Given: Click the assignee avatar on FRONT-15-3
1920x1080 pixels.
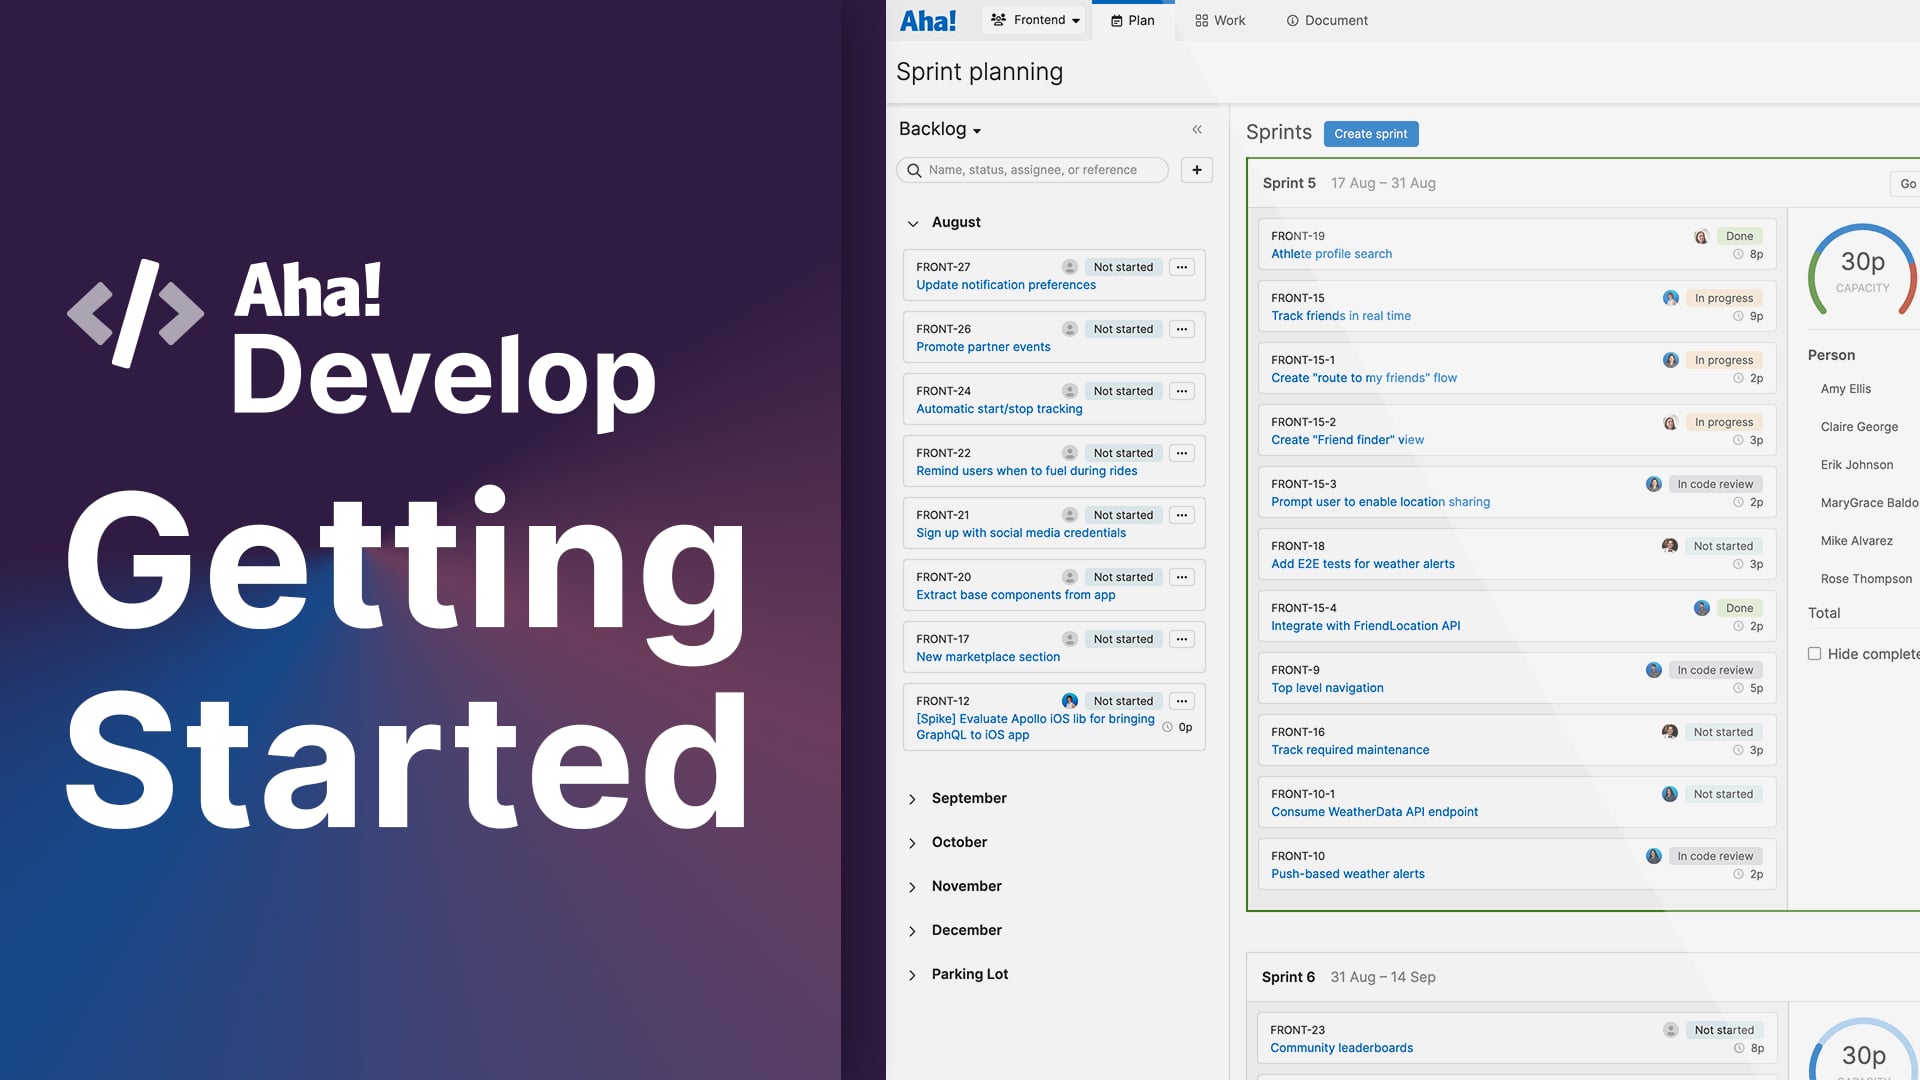Looking at the screenshot, I should point(1654,484).
